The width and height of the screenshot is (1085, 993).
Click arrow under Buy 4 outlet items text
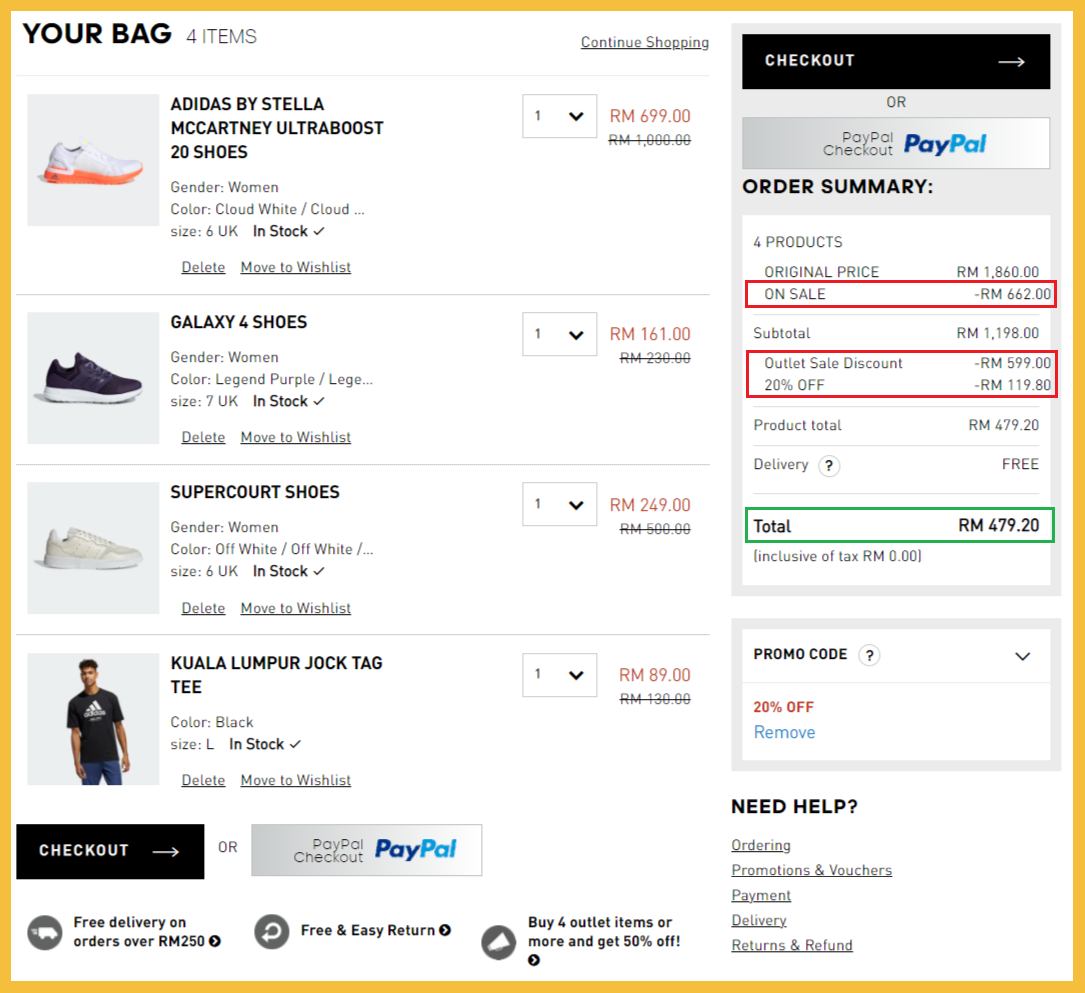[x=534, y=960]
